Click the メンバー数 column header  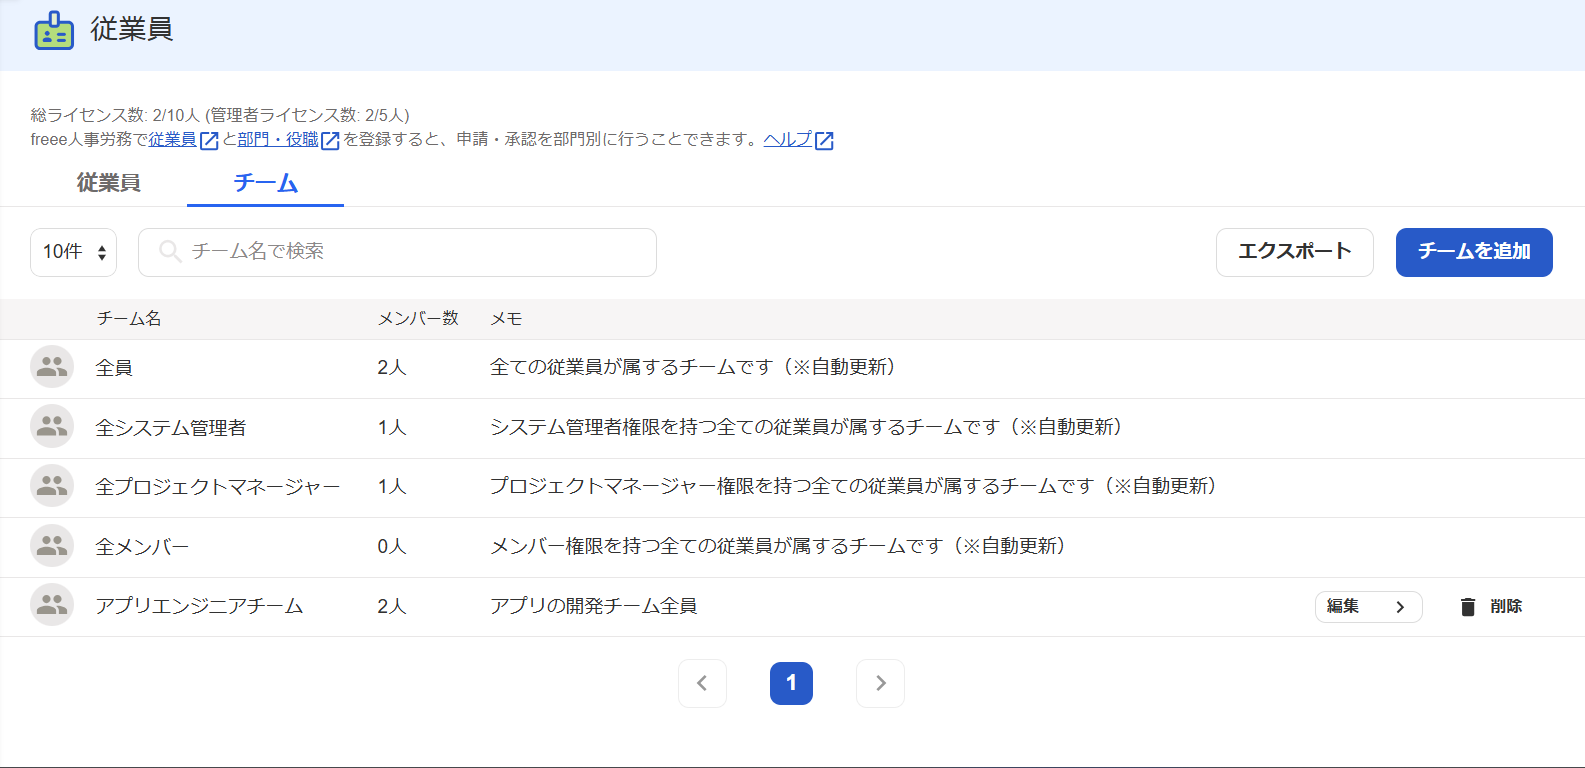coord(418,319)
